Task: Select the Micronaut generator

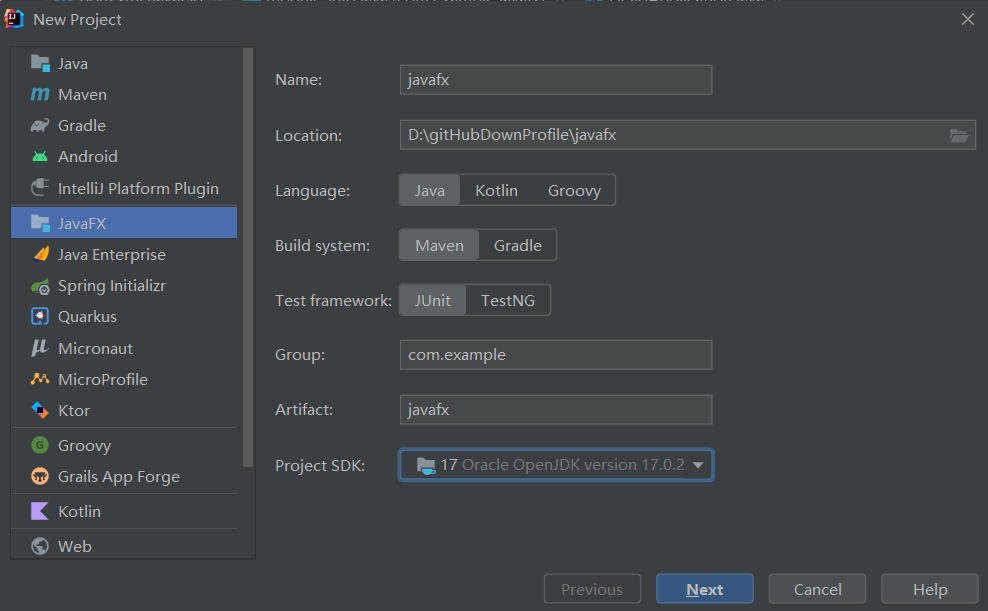Action: tap(95, 347)
